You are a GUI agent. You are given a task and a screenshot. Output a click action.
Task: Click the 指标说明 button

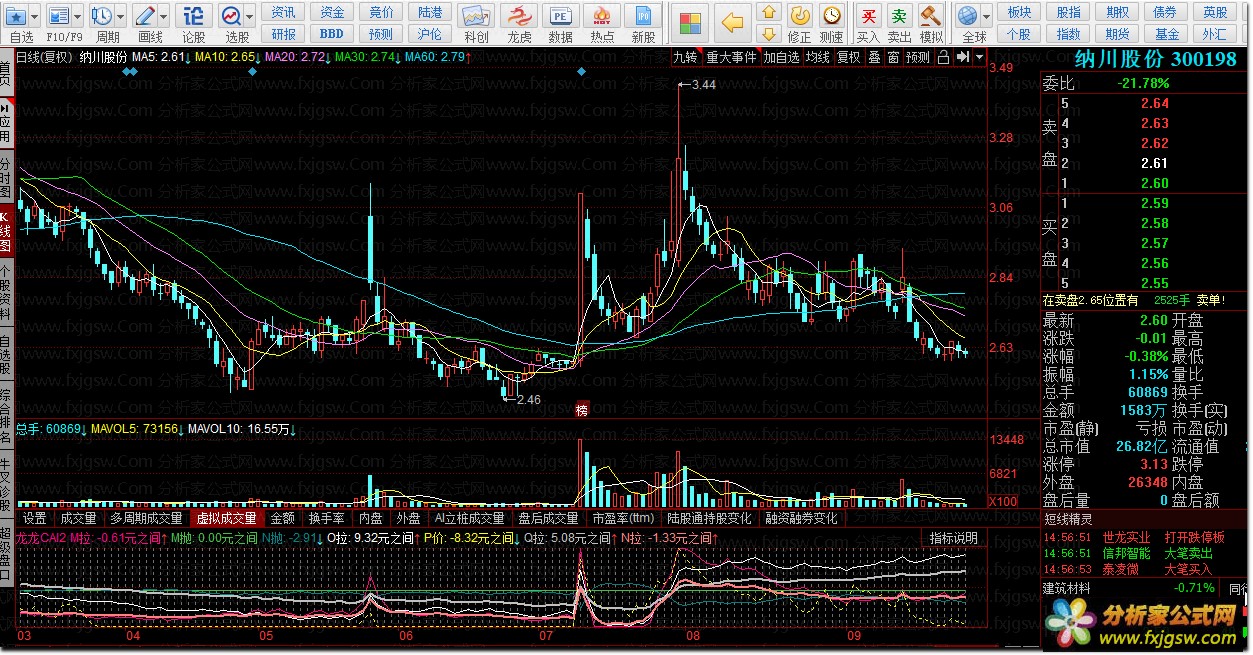tap(954, 537)
